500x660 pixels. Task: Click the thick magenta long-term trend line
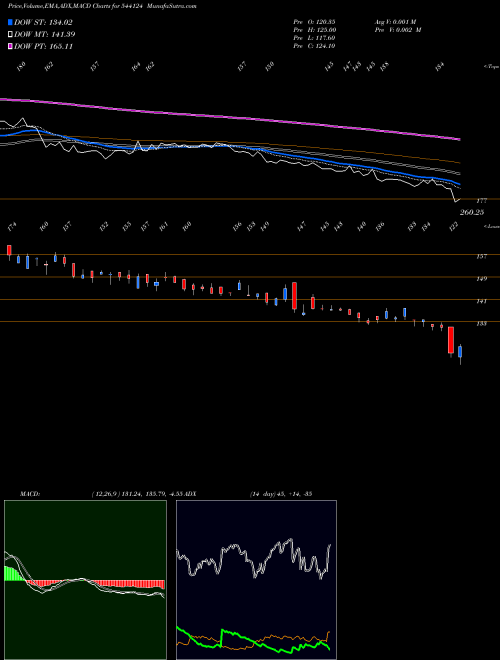[229, 117]
